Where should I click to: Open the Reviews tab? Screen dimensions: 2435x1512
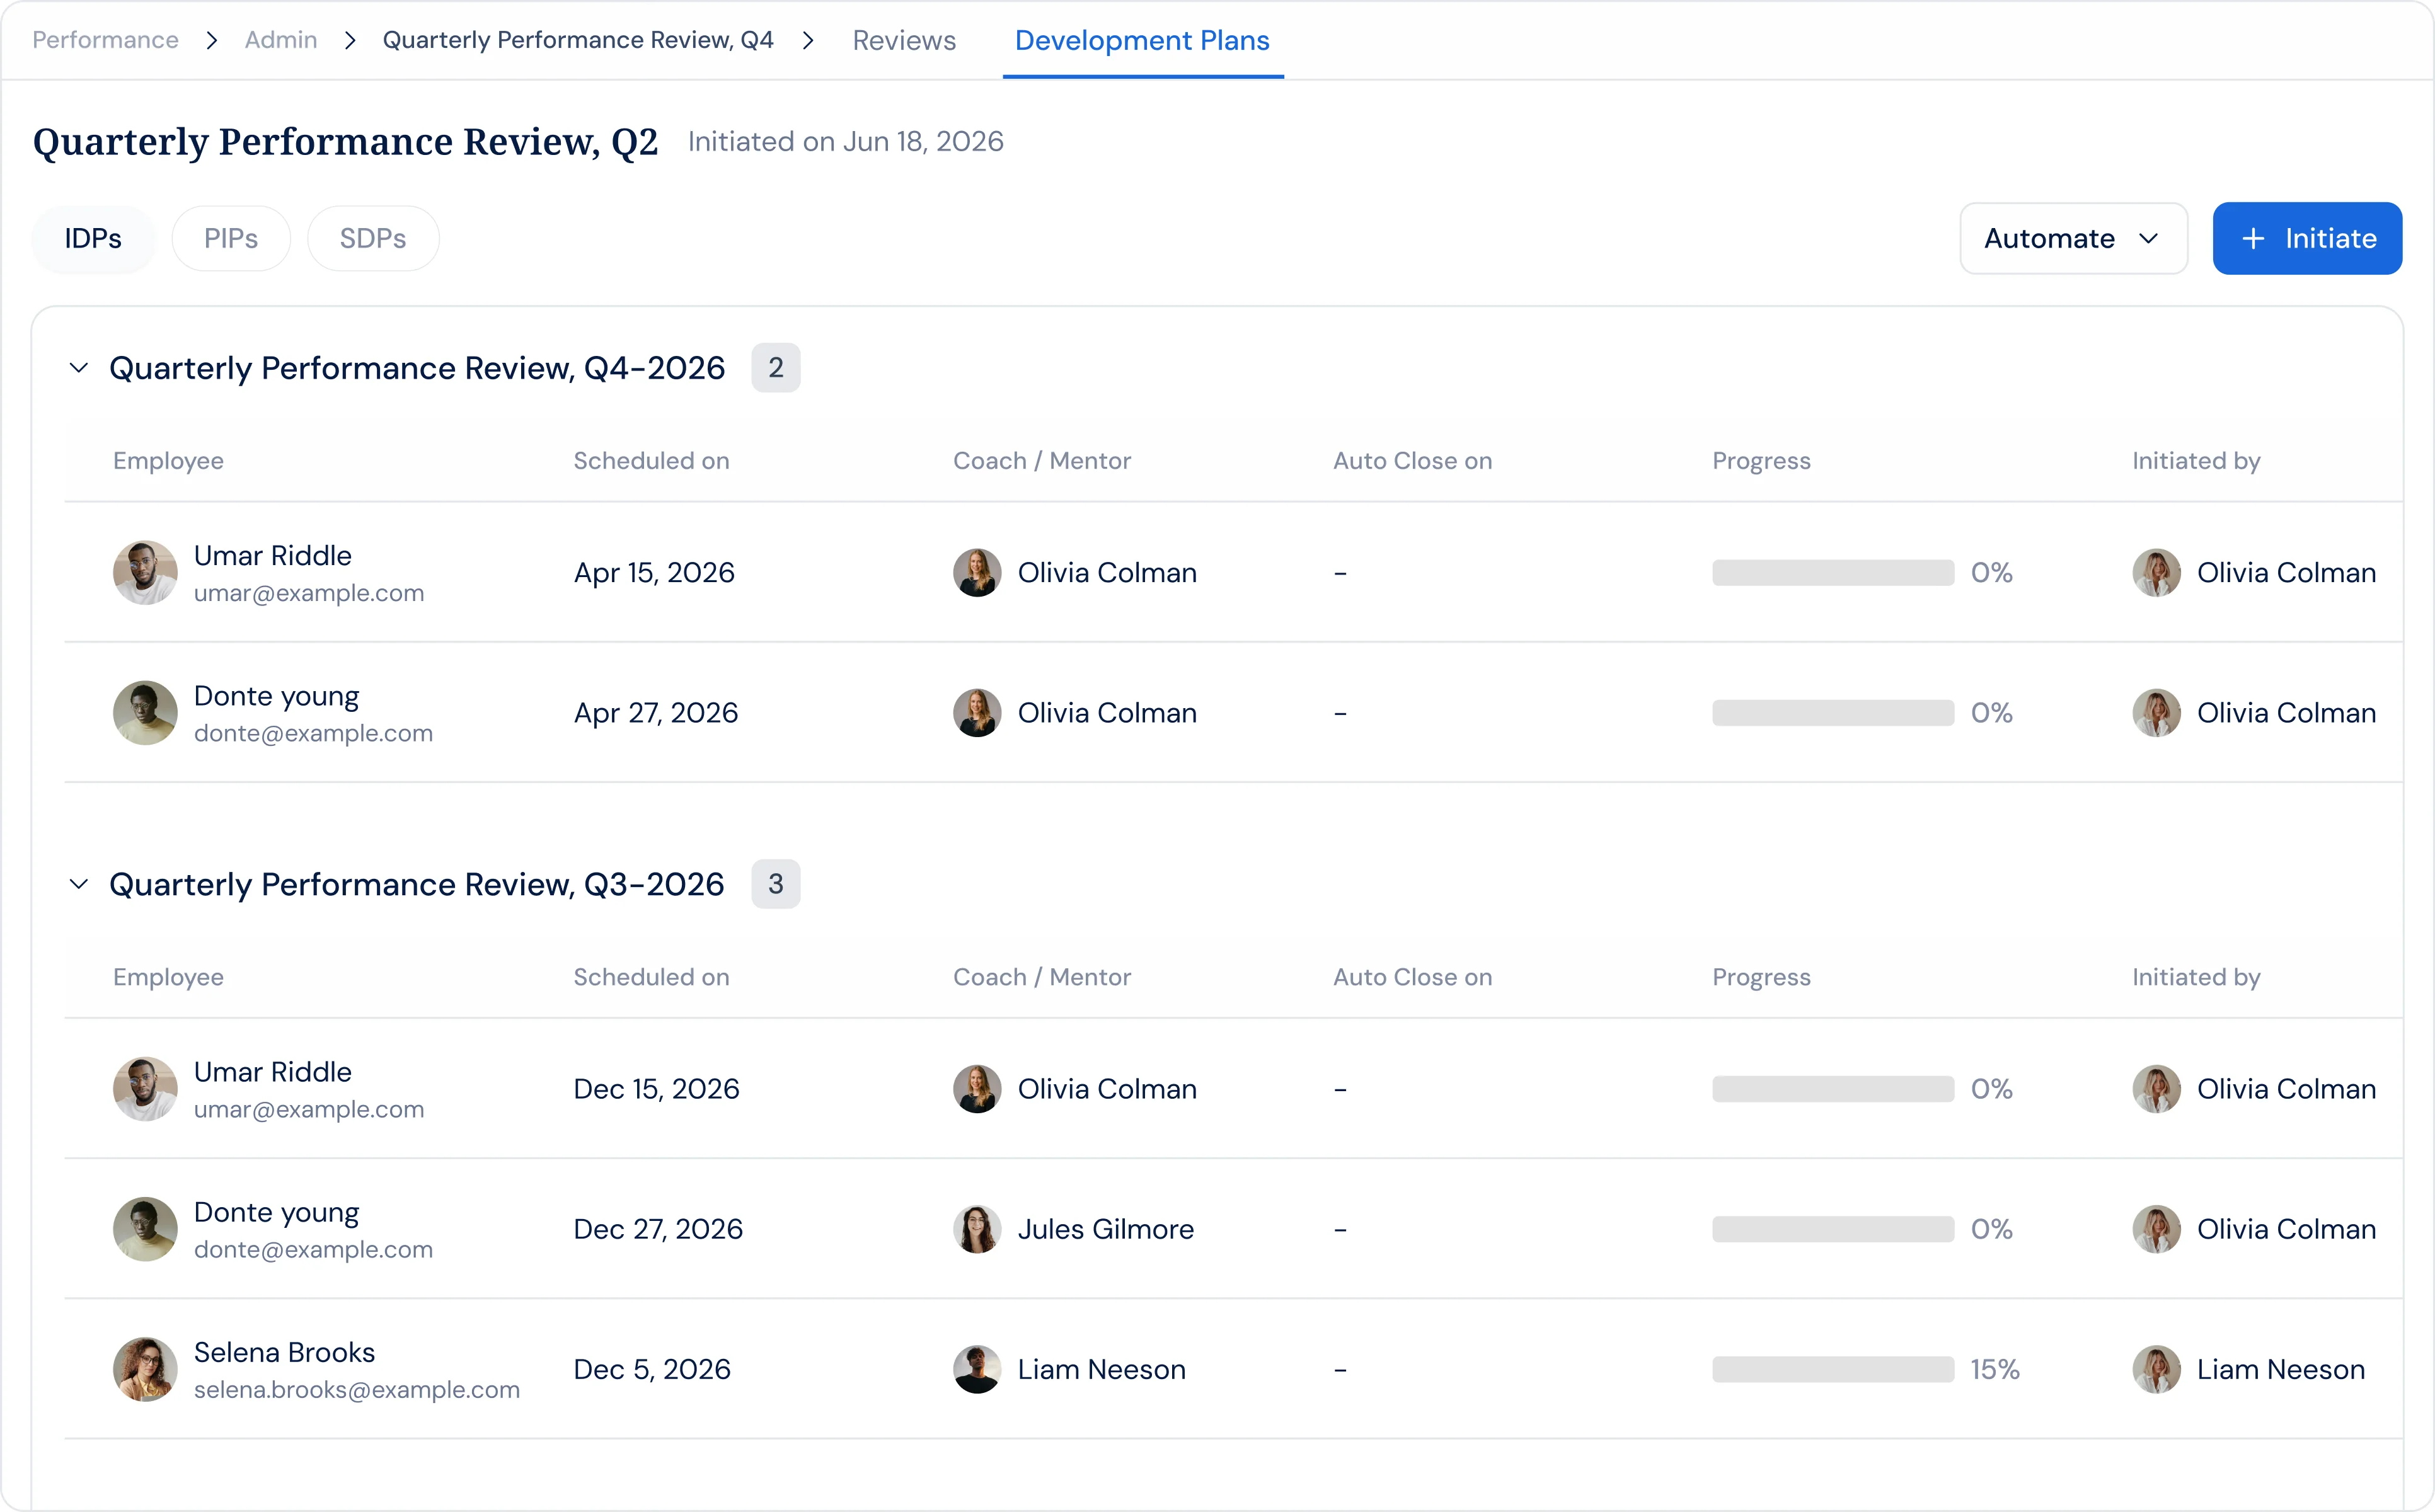click(904, 40)
